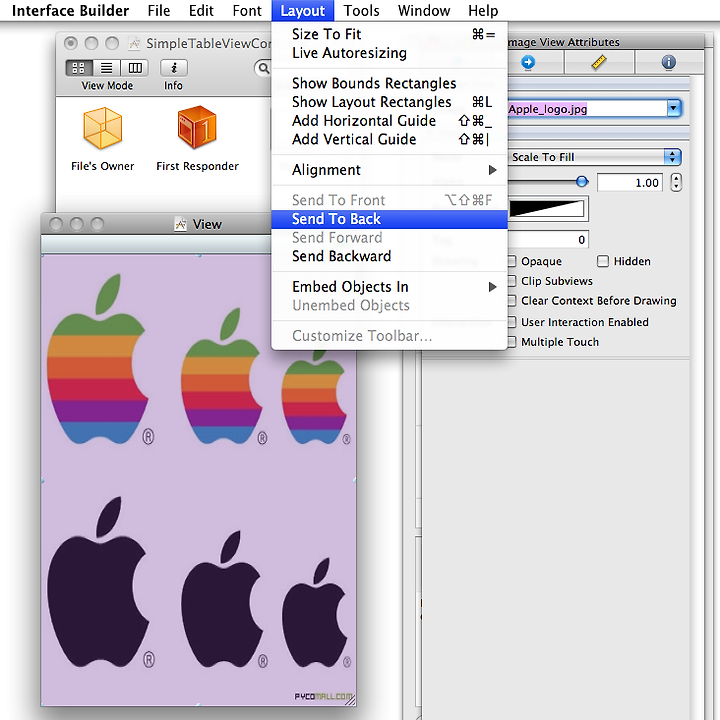Viewport: 720px width, 720px height.
Task: Open the Font menu
Action: [x=247, y=11]
